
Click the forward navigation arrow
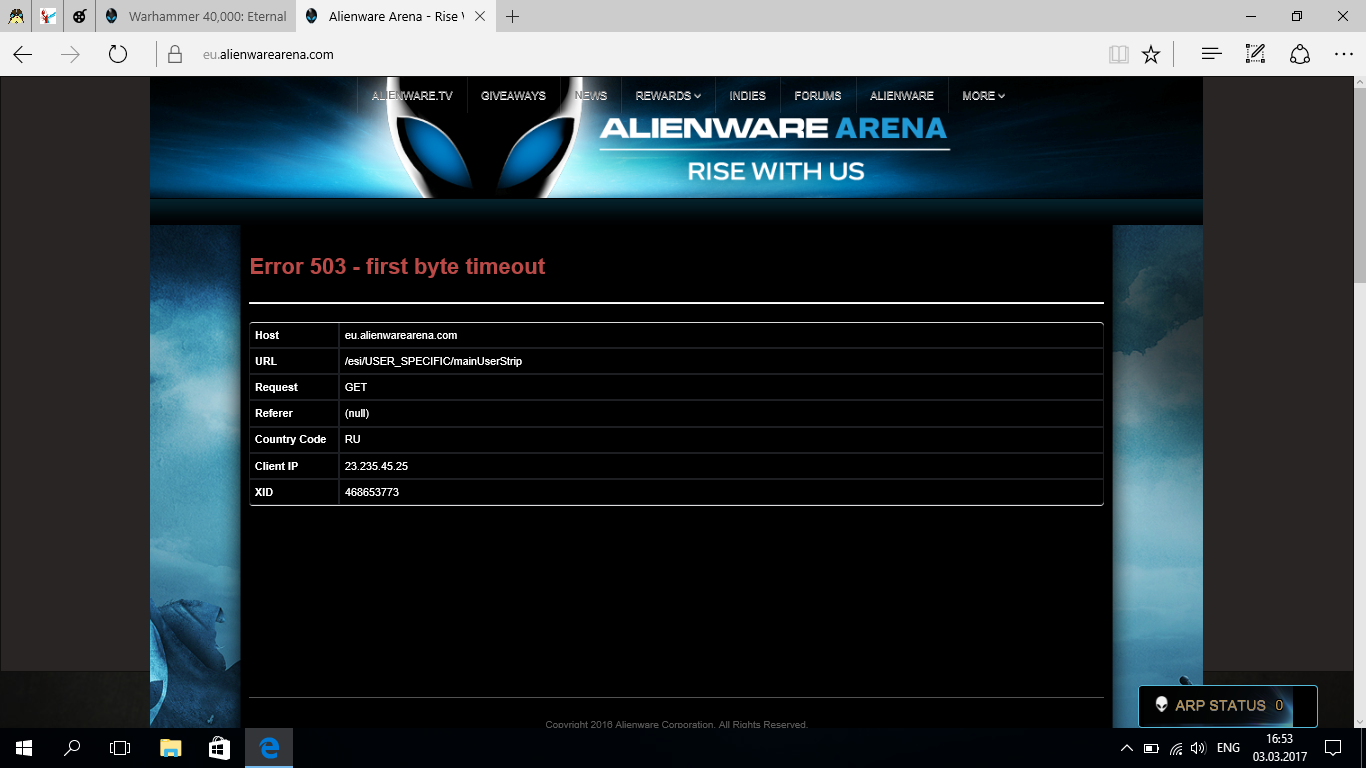pos(70,55)
